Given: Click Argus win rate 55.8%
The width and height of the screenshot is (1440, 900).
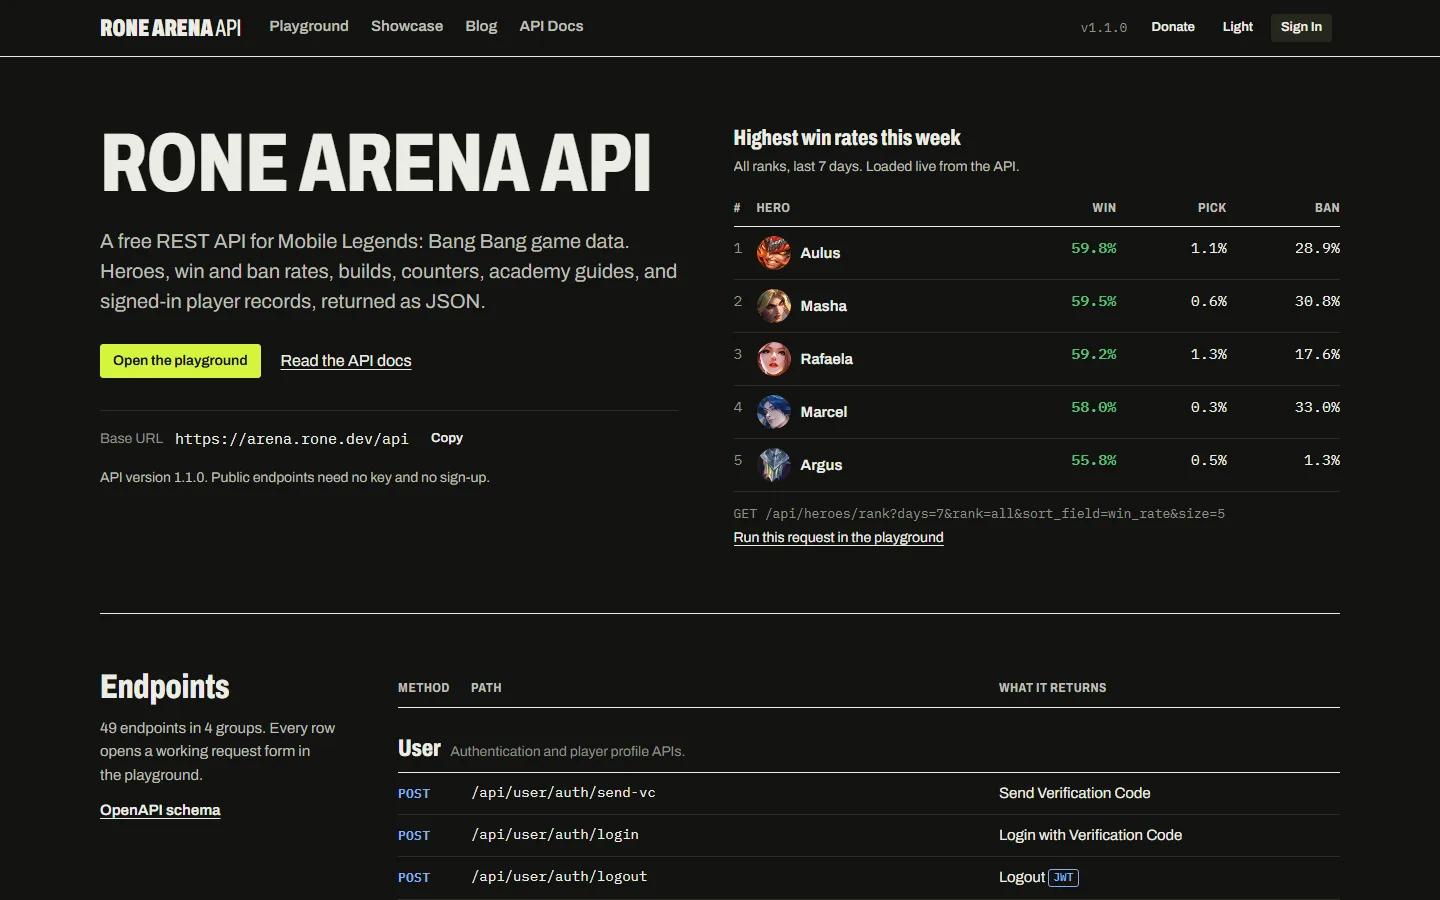Looking at the screenshot, I should [x=1093, y=460].
